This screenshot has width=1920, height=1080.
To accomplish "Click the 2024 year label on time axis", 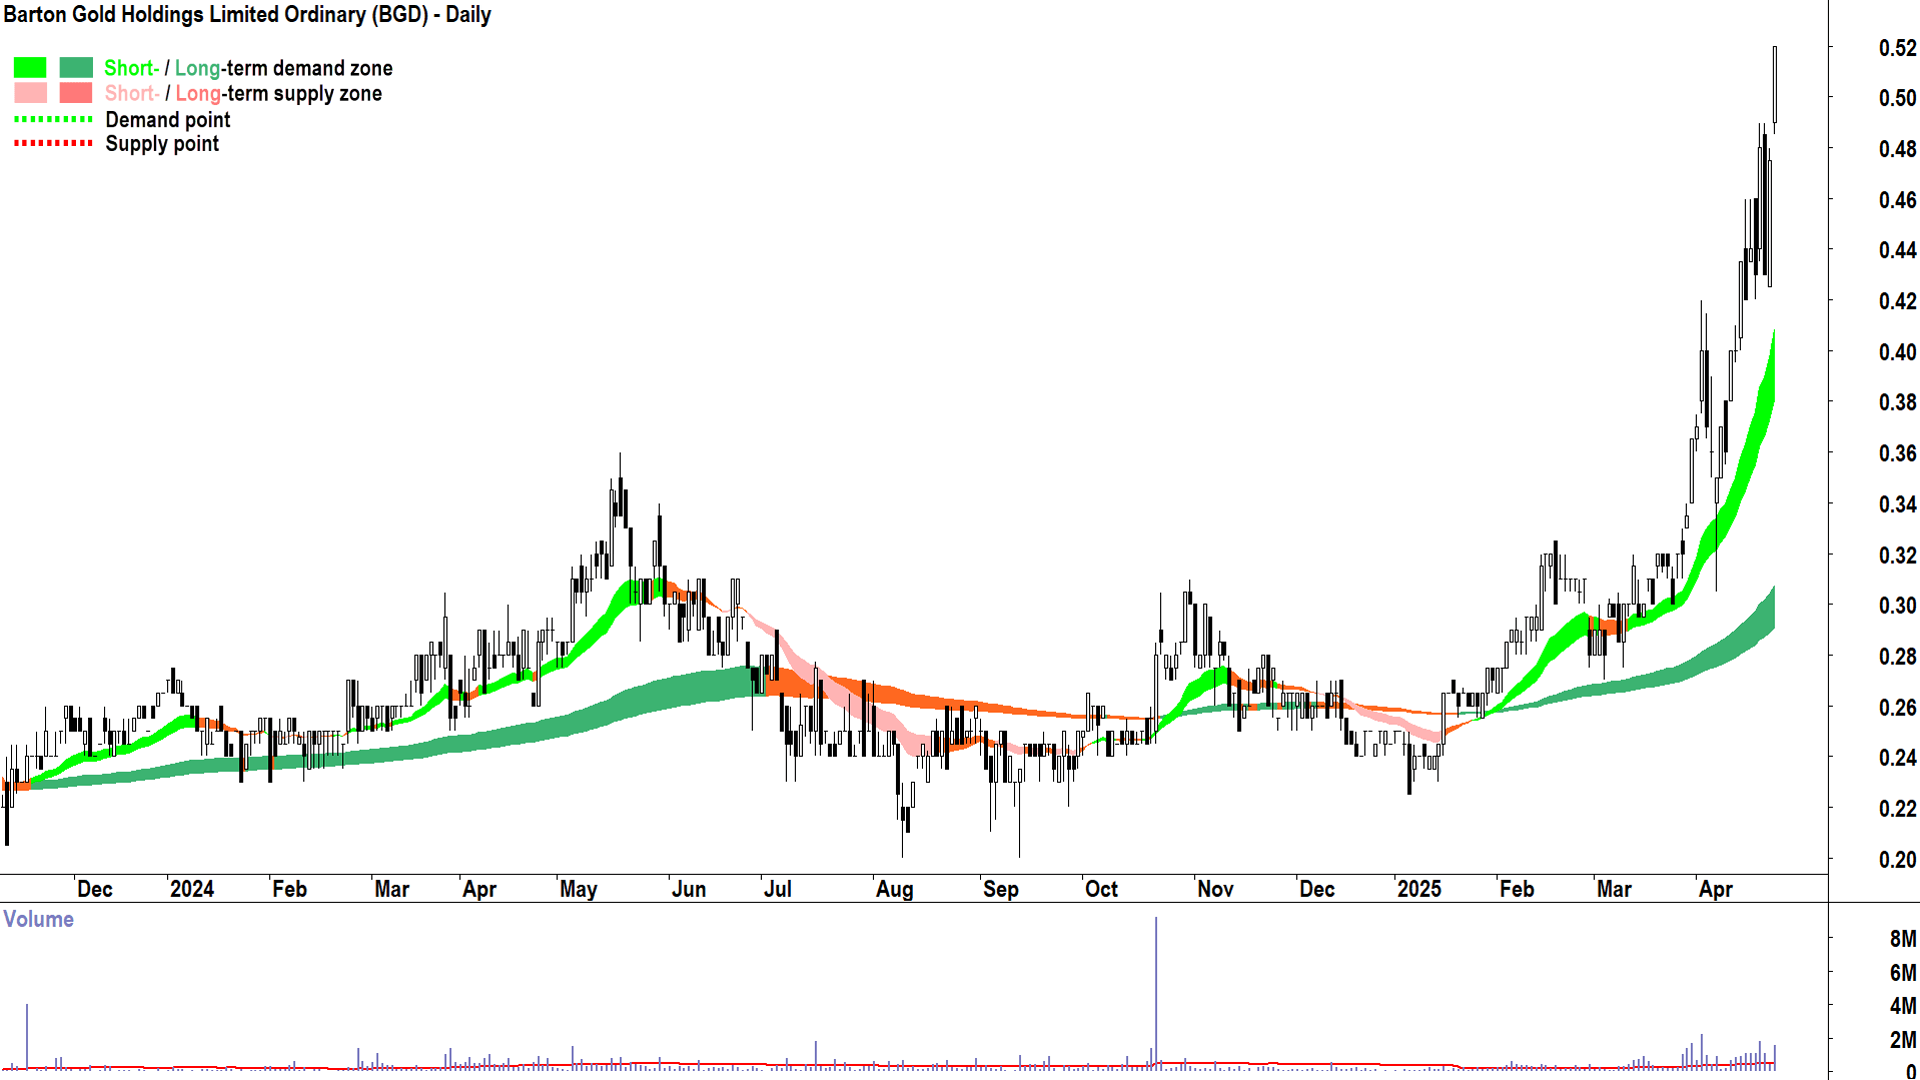I will [191, 889].
